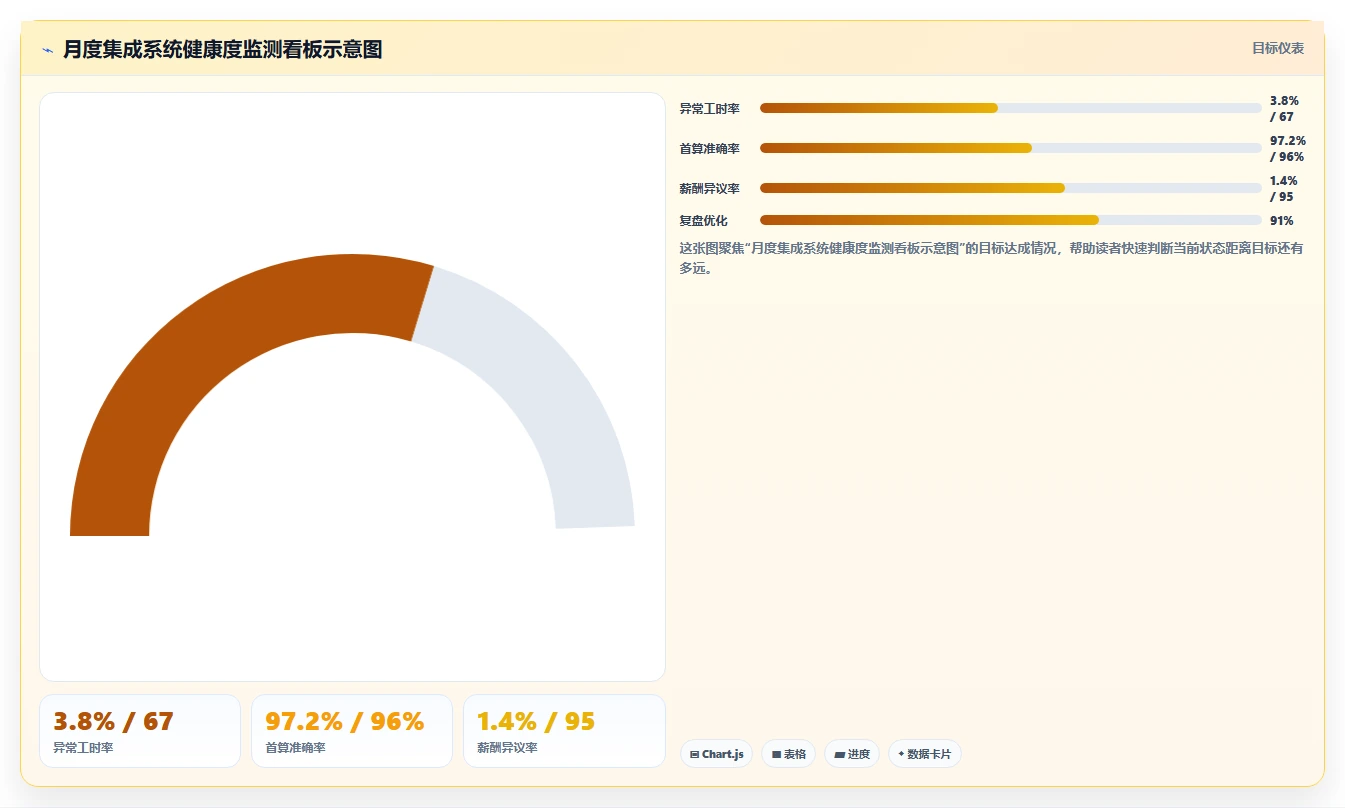The width and height of the screenshot is (1345, 808).
Task: Click the 复盘优化 label in progress list
Action: pos(704,220)
